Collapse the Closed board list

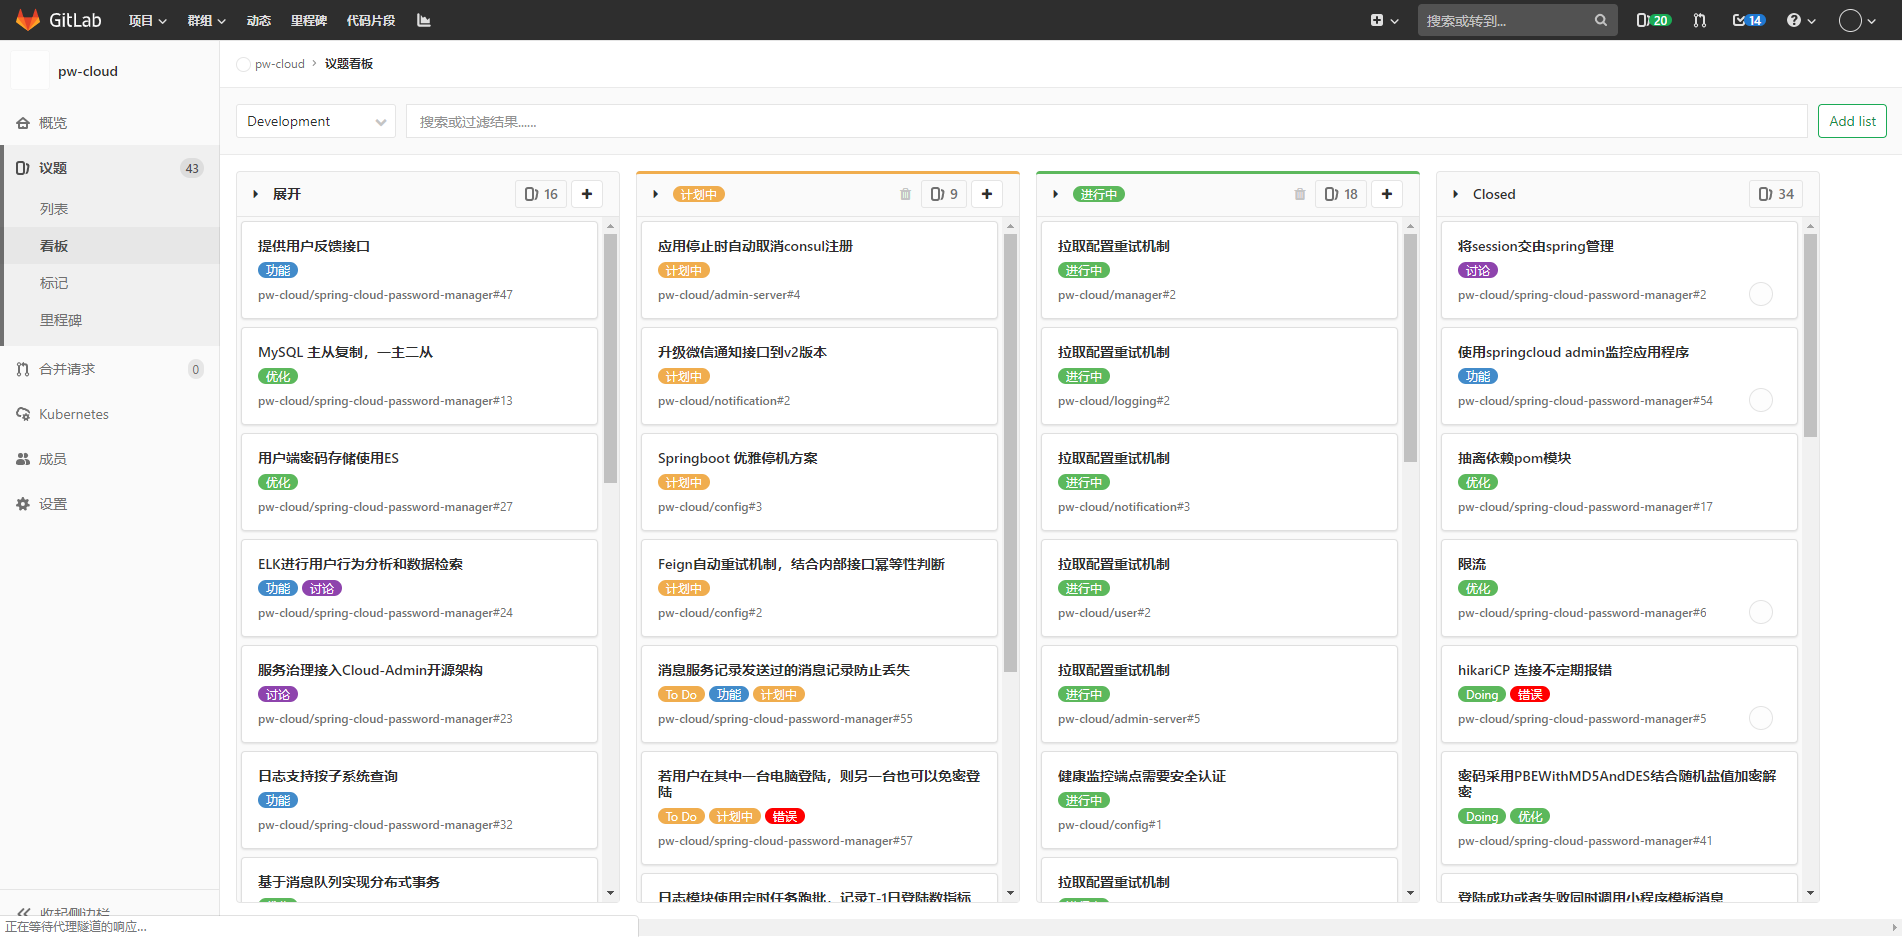coord(1455,194)
